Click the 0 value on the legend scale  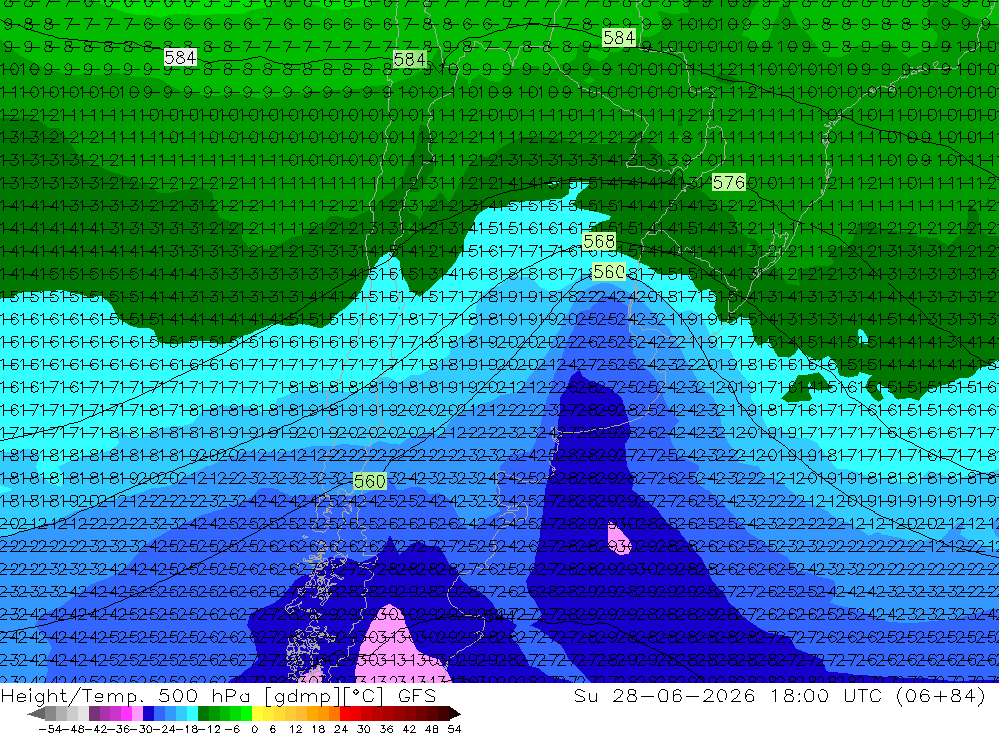[x=254, y=729]
